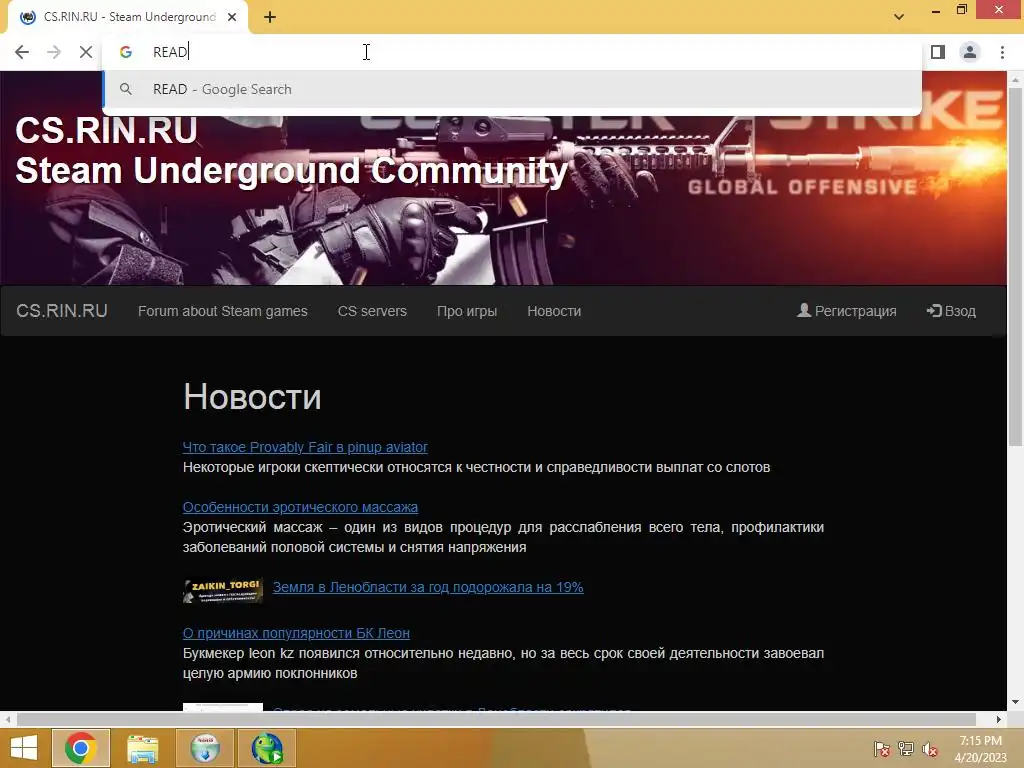Open the Chrome profile avatar
The image size is (1024, 768).
pyautogui.click(x=970, y=52)
